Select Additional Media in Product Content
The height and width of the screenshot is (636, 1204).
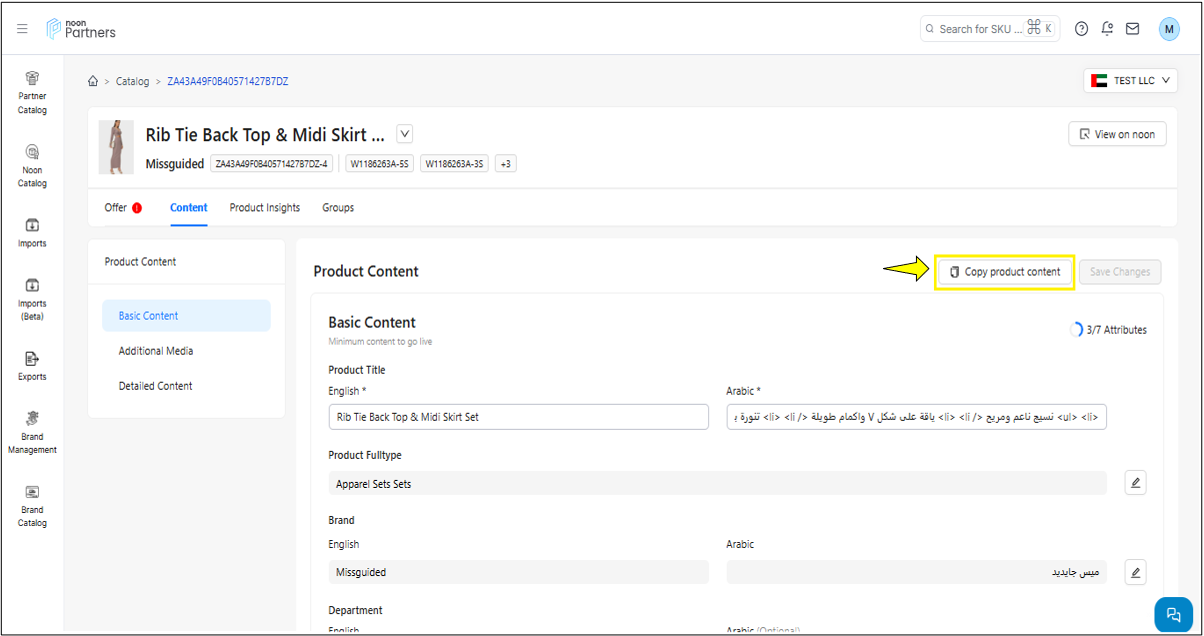tap(156, 351)
